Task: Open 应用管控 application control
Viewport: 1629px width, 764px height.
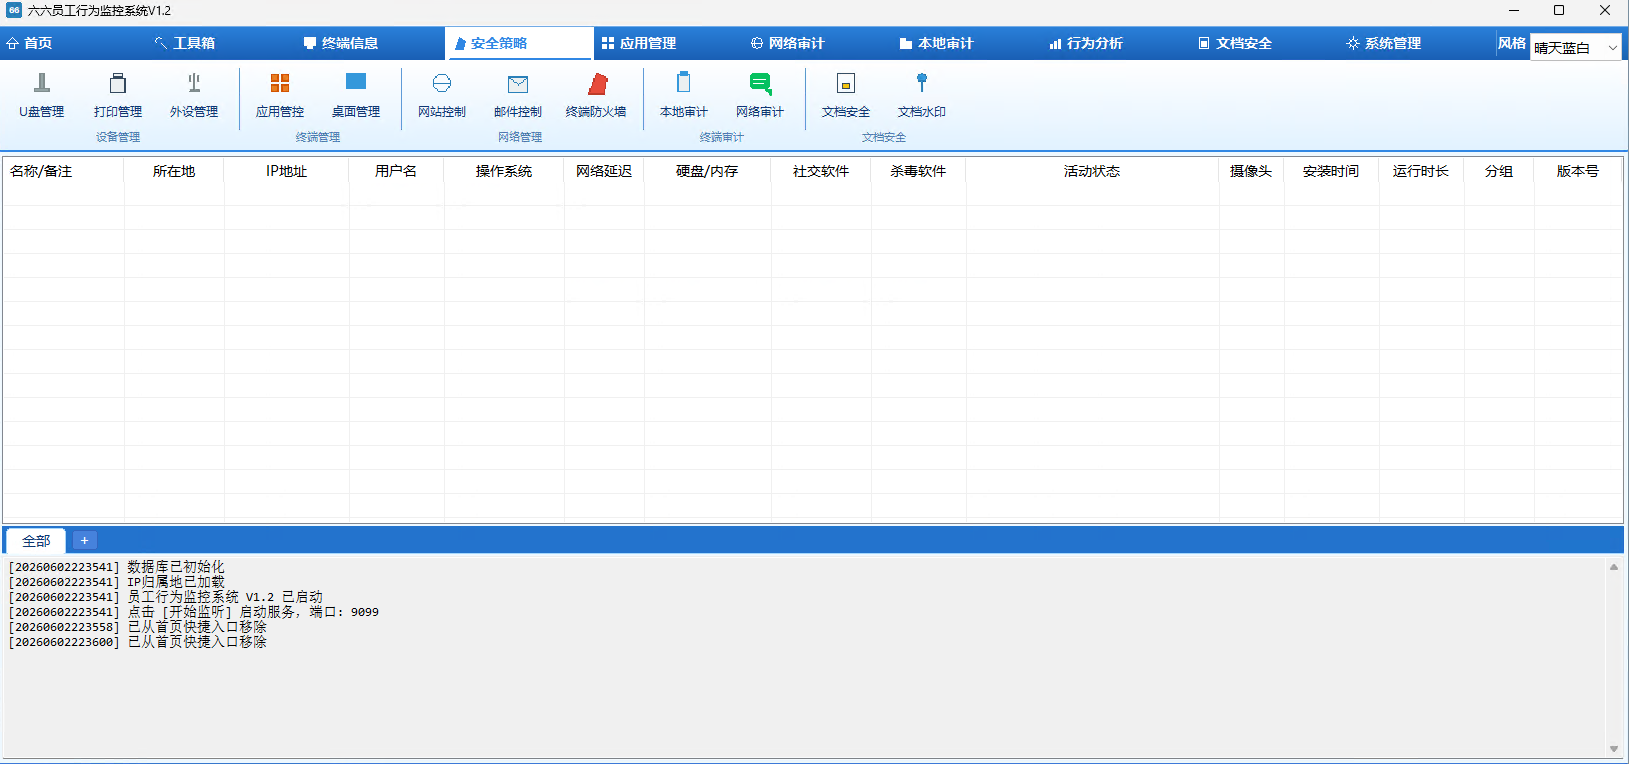Action: point(280,95)
